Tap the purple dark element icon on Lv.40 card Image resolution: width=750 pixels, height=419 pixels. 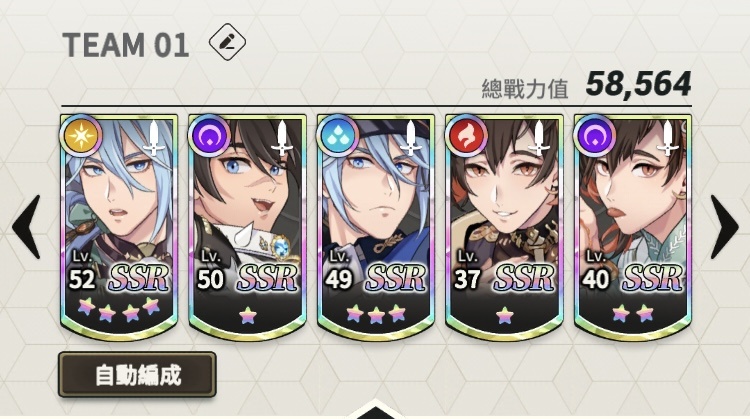pos(595,136)
